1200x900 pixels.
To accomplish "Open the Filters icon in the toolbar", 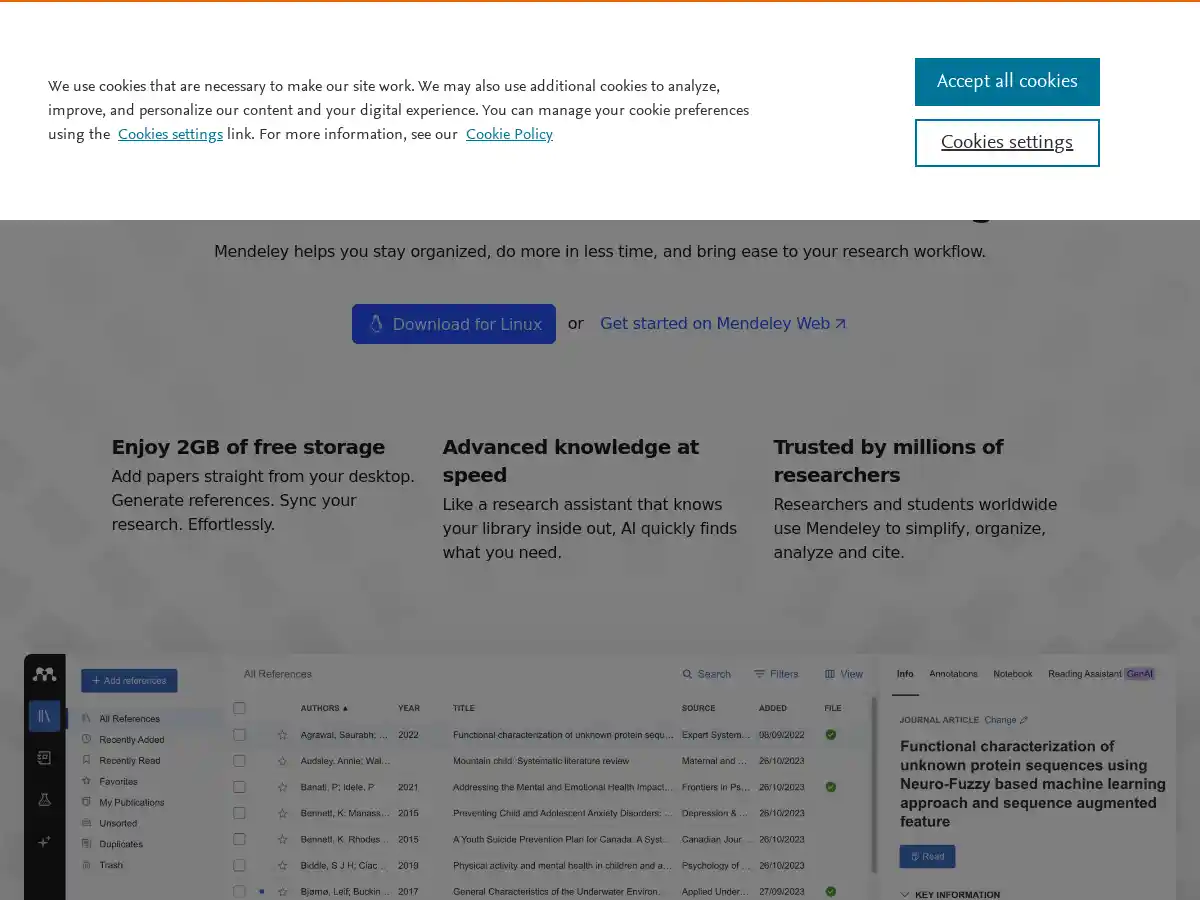I will [x=758, y=673].
